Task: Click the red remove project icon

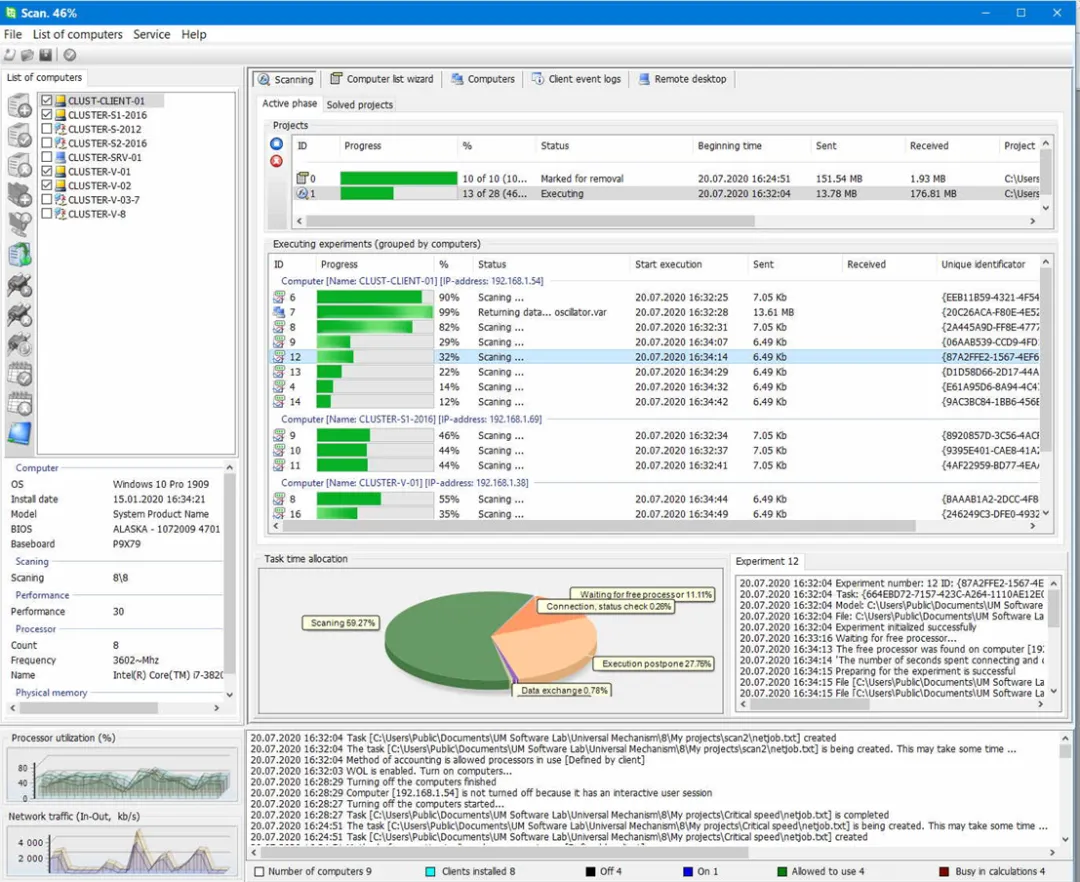Action: point(277,161)
